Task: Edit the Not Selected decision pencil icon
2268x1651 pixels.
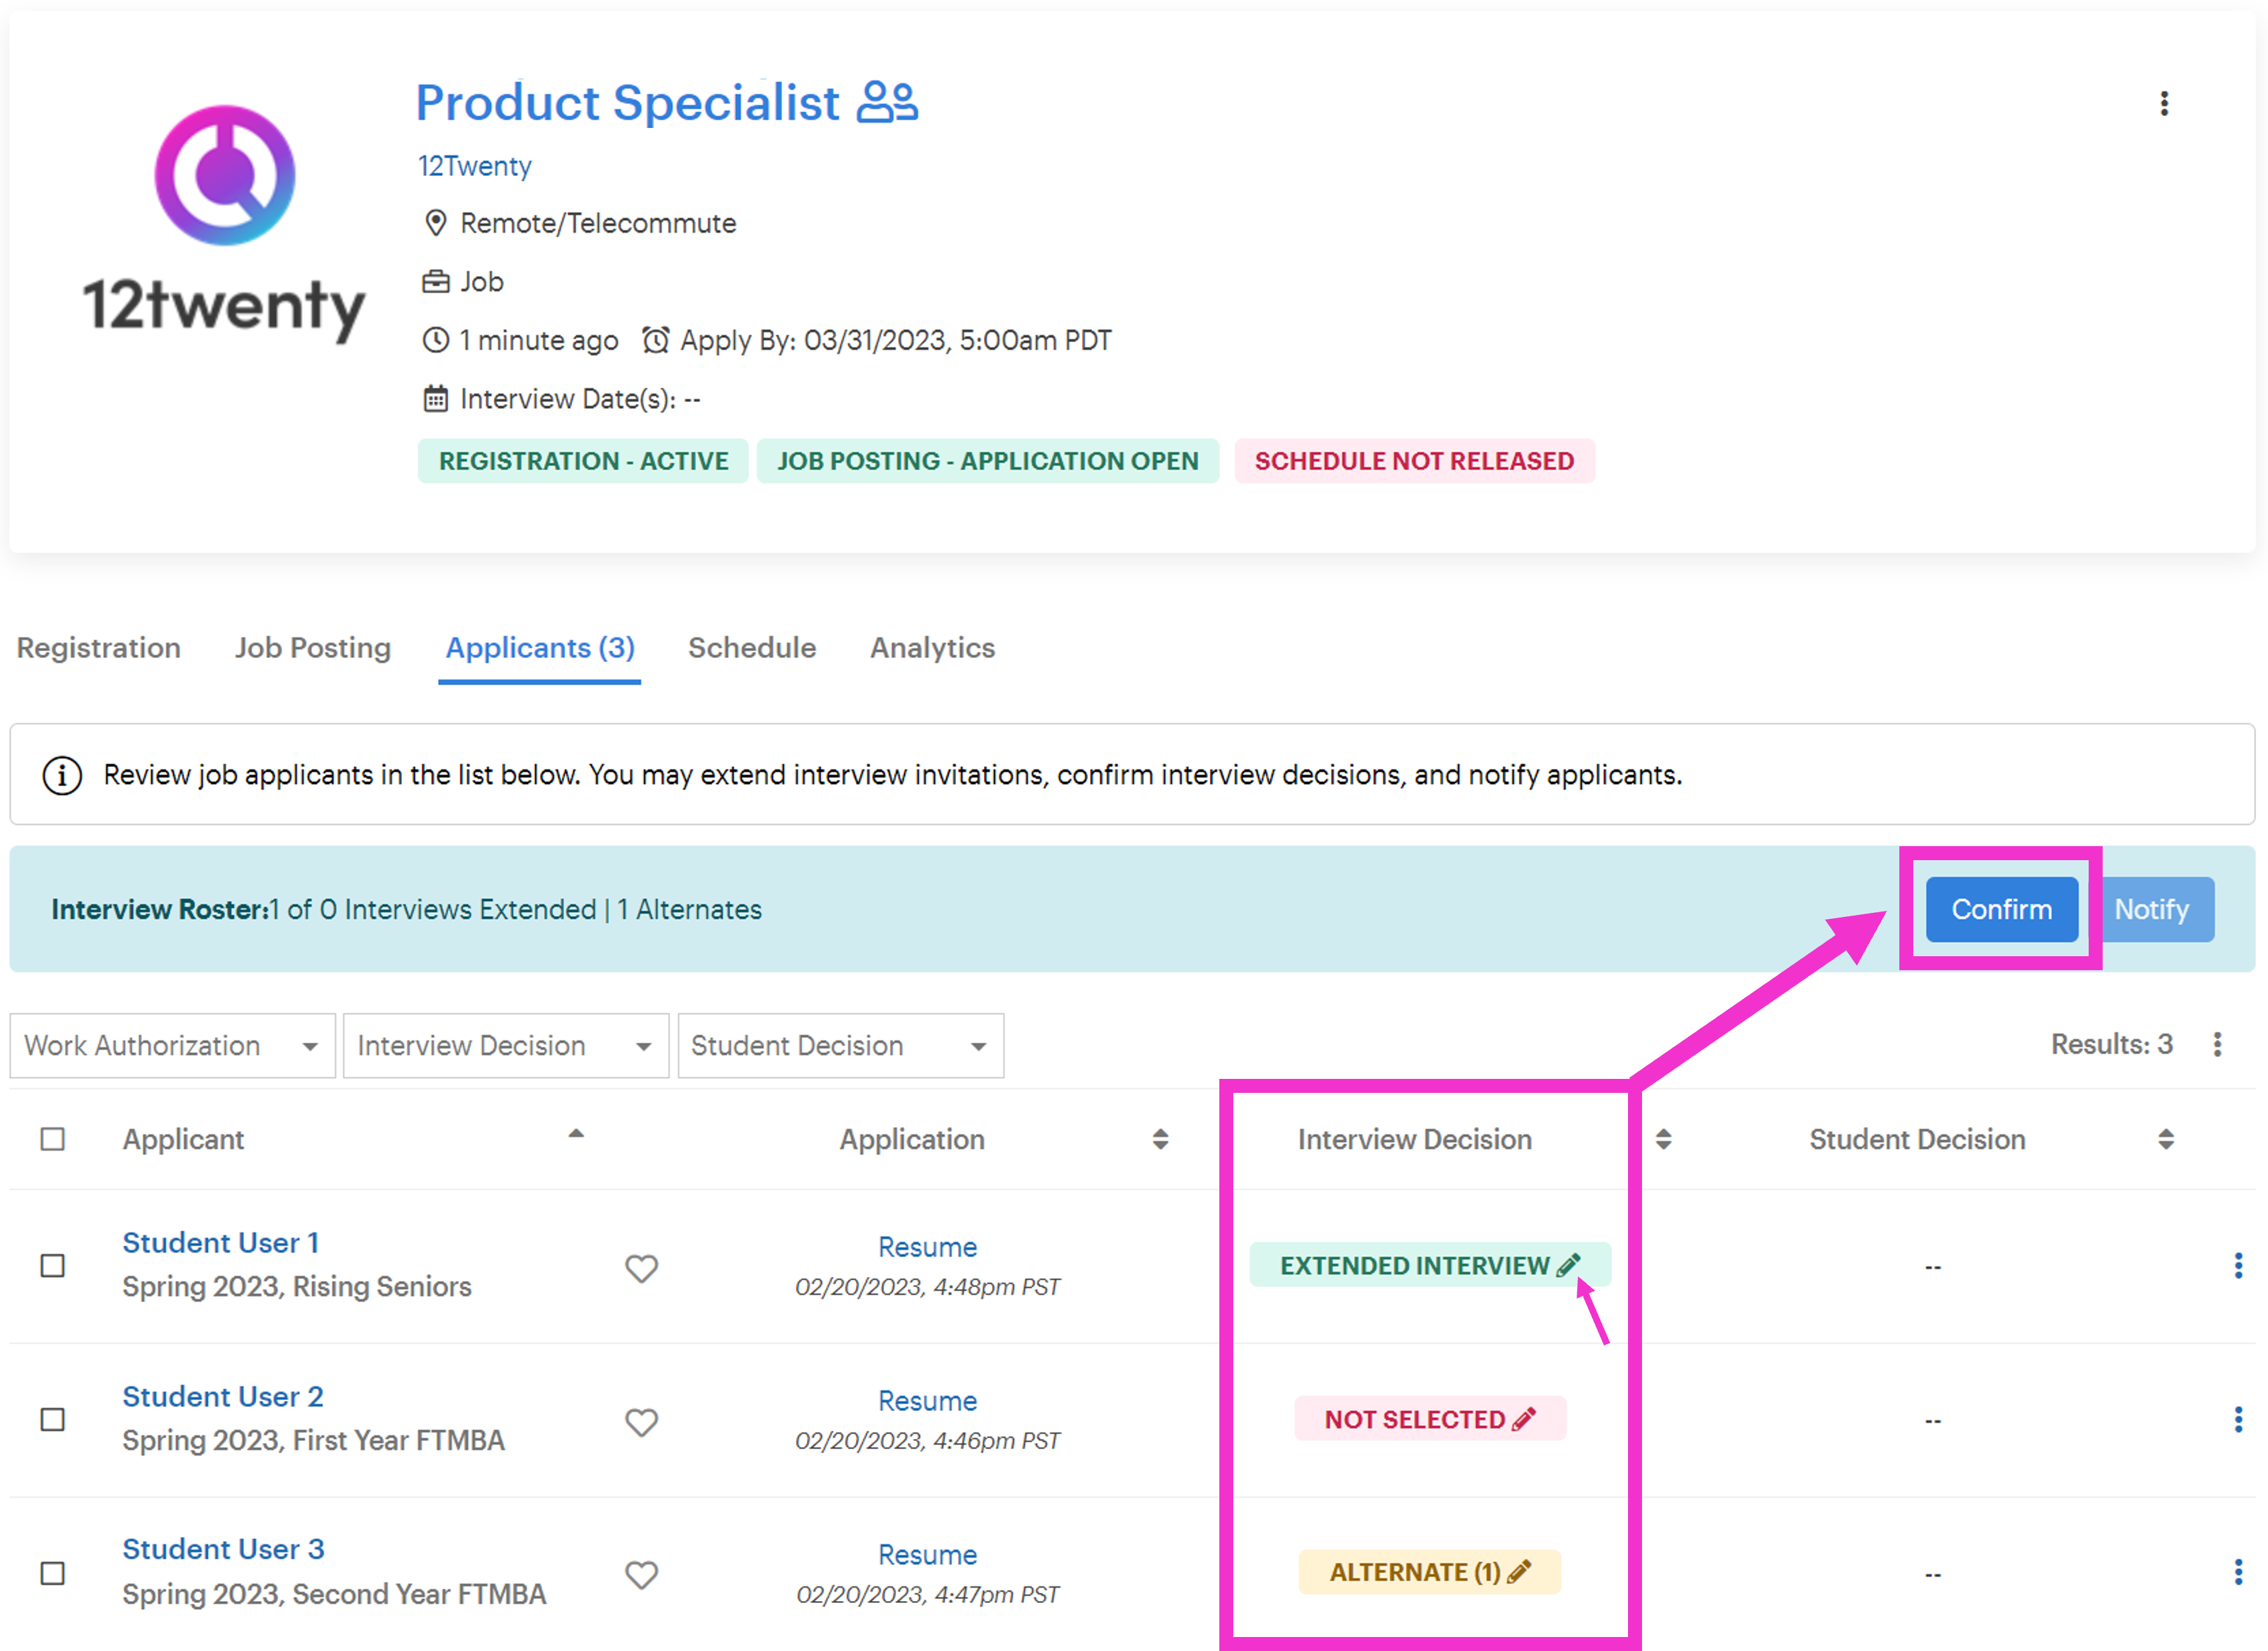Action: 1523,1419
